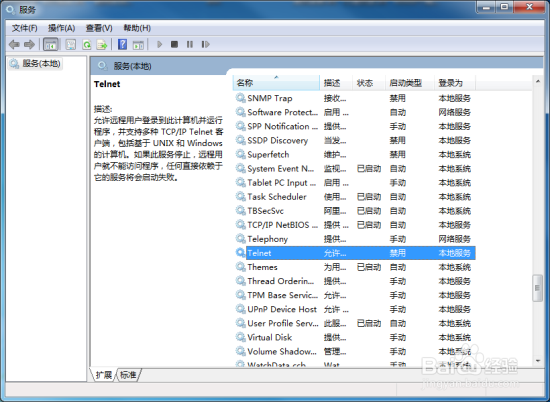
Task: Select the TPM Base Servic... service row
Action: (x=354, y=295)
